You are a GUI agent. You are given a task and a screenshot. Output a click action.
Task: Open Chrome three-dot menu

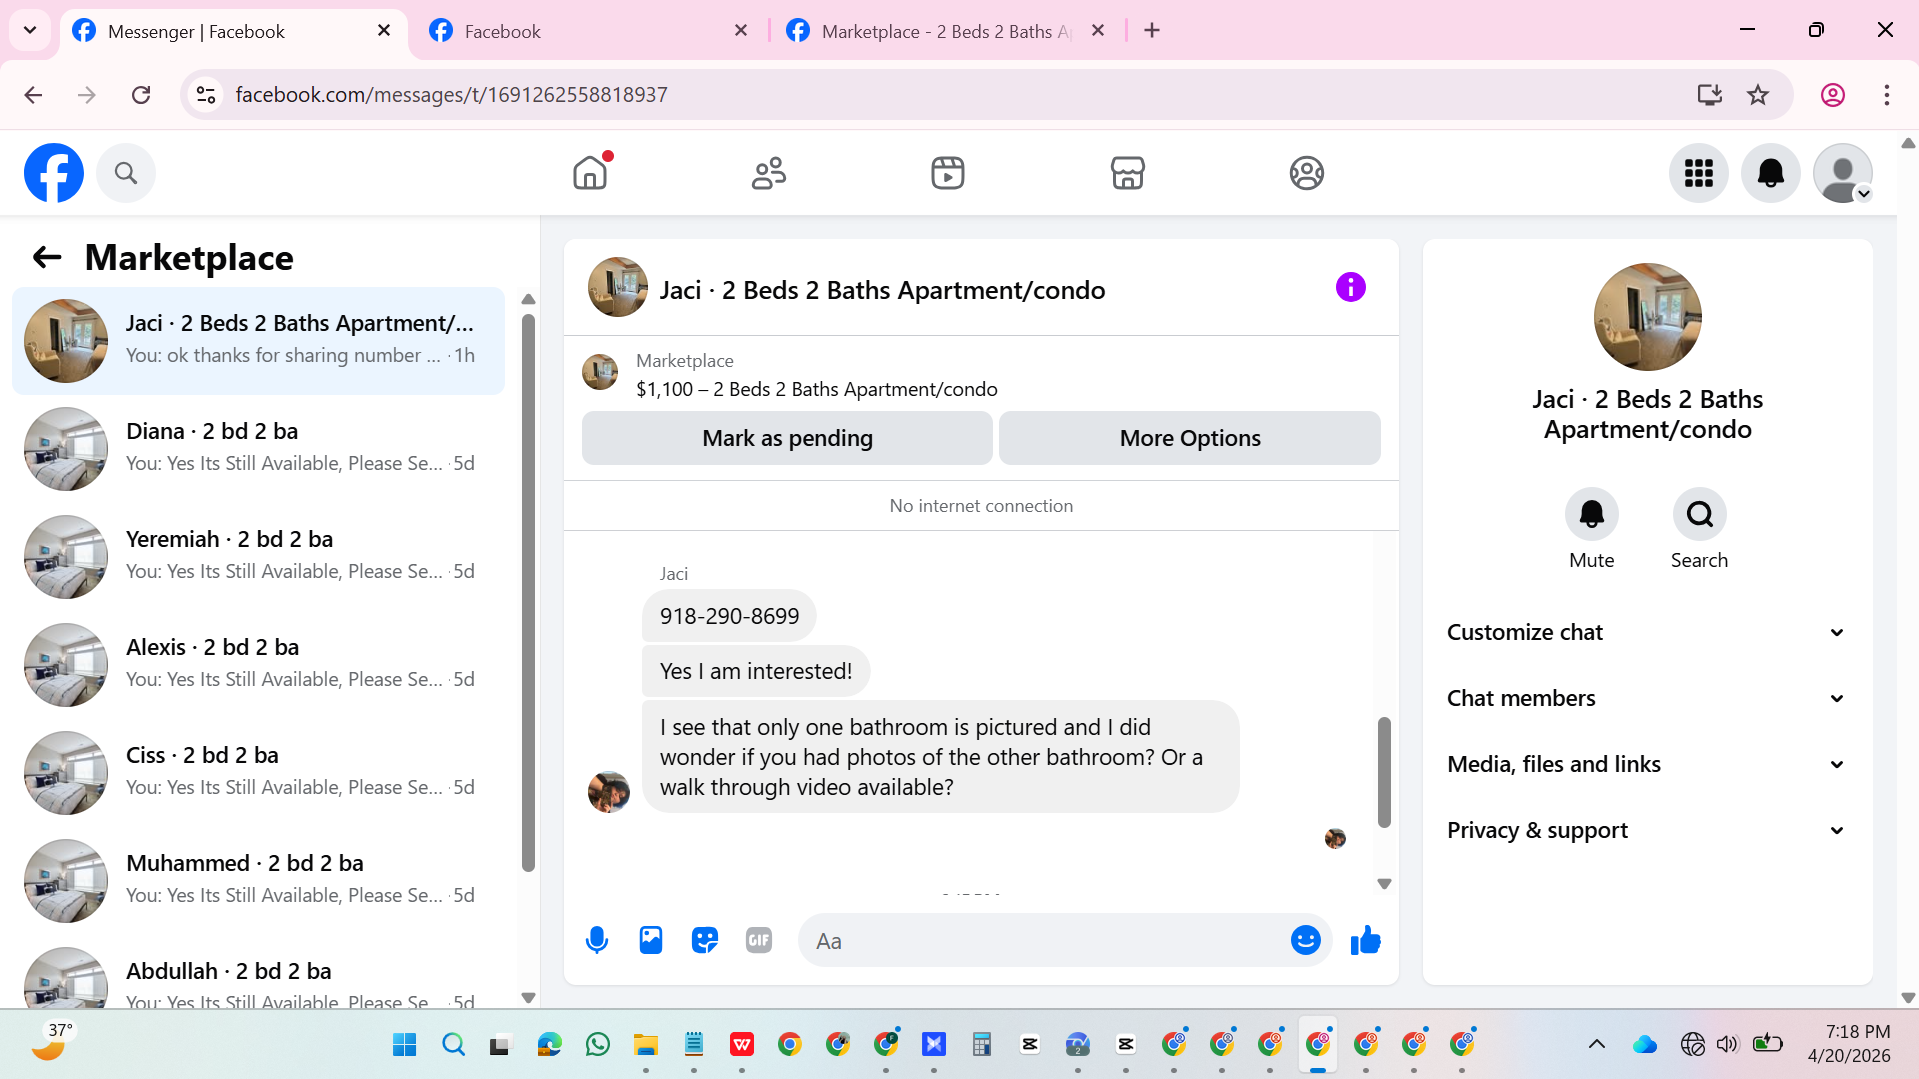click(x=1887, y=95)
